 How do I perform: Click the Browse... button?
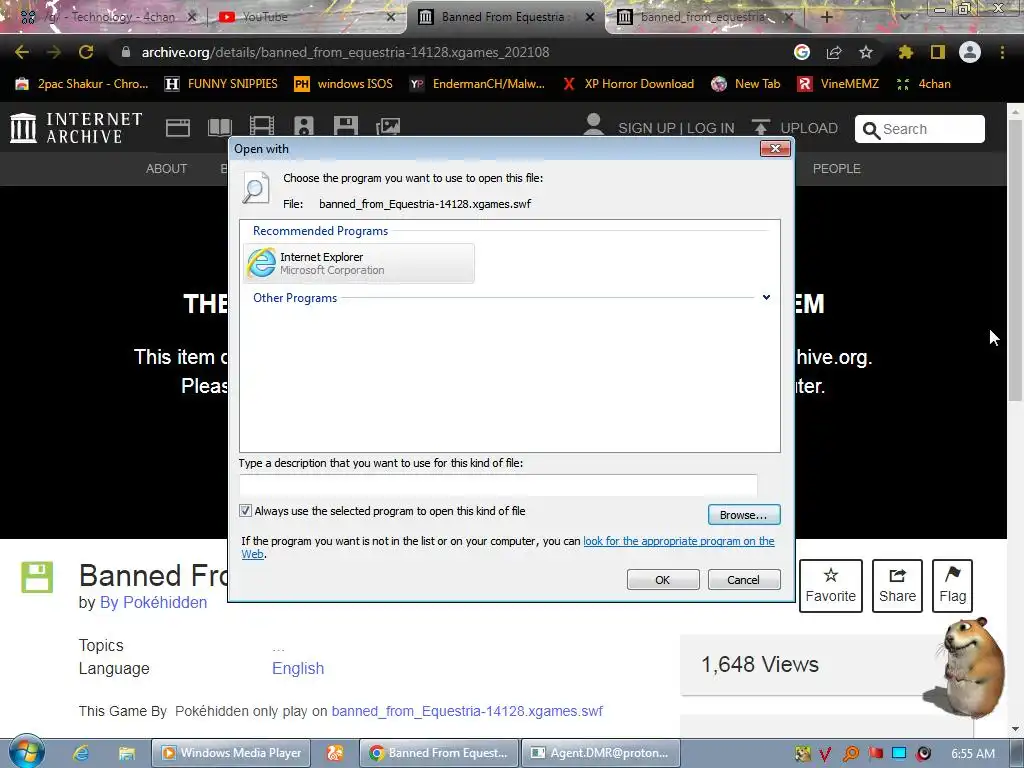[744, 515]
